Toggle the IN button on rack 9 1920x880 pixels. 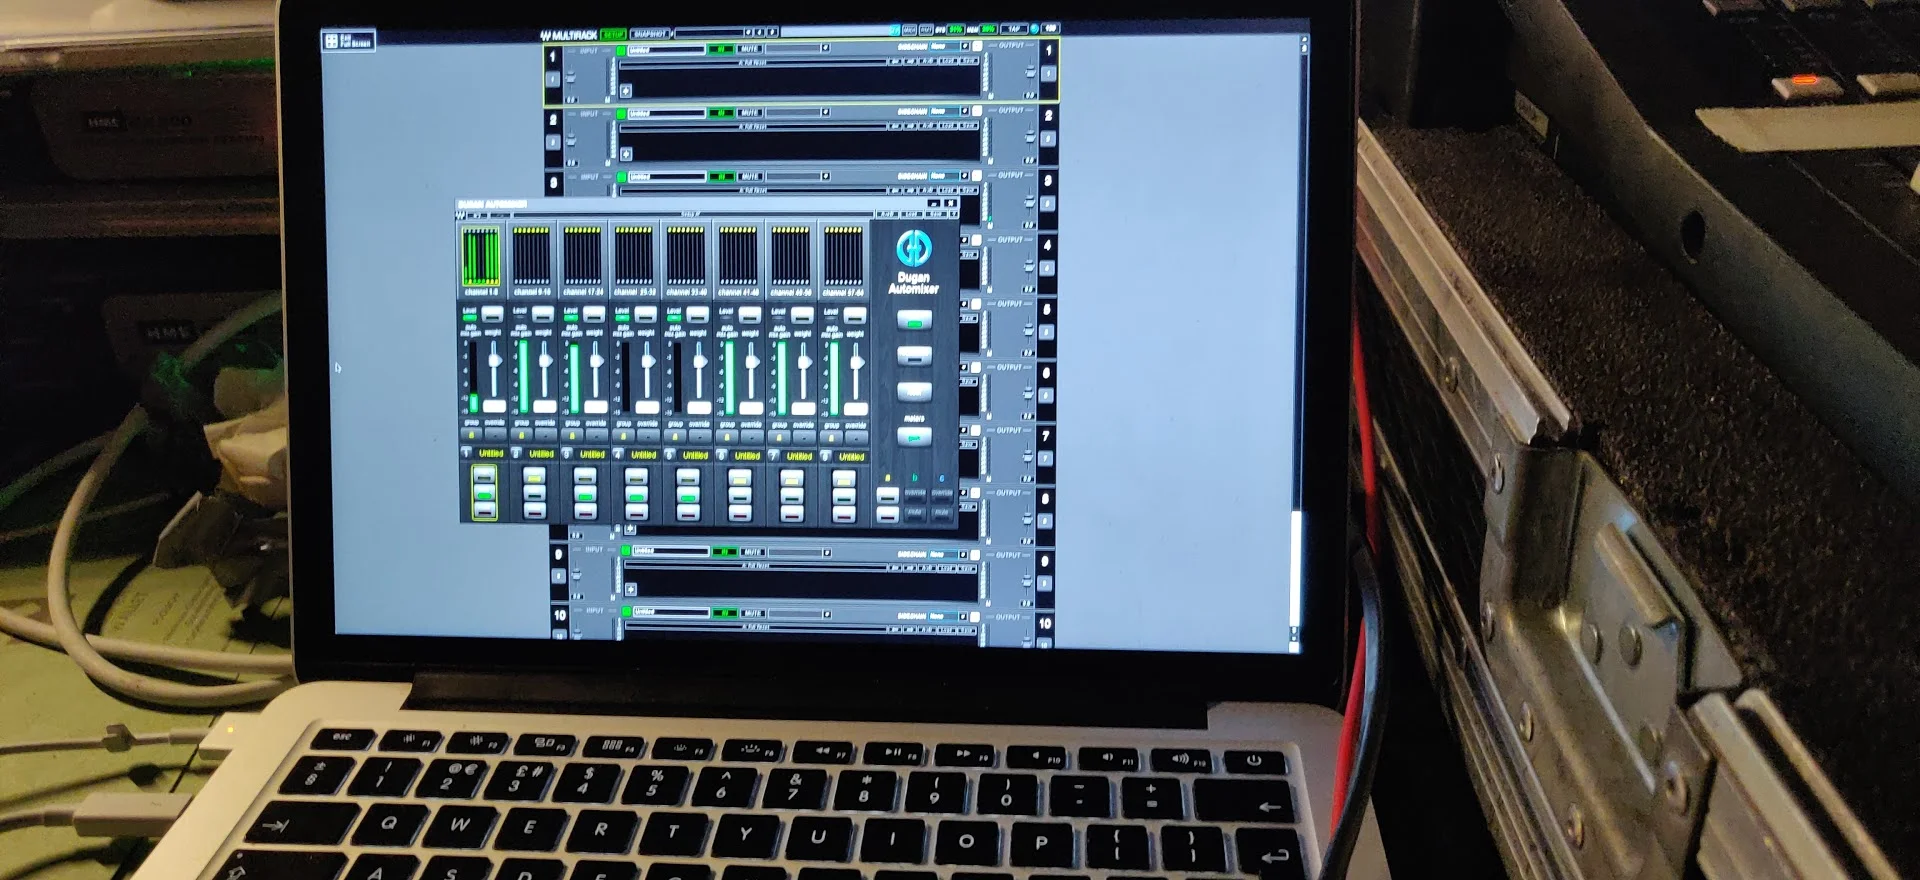pos(725,552)
